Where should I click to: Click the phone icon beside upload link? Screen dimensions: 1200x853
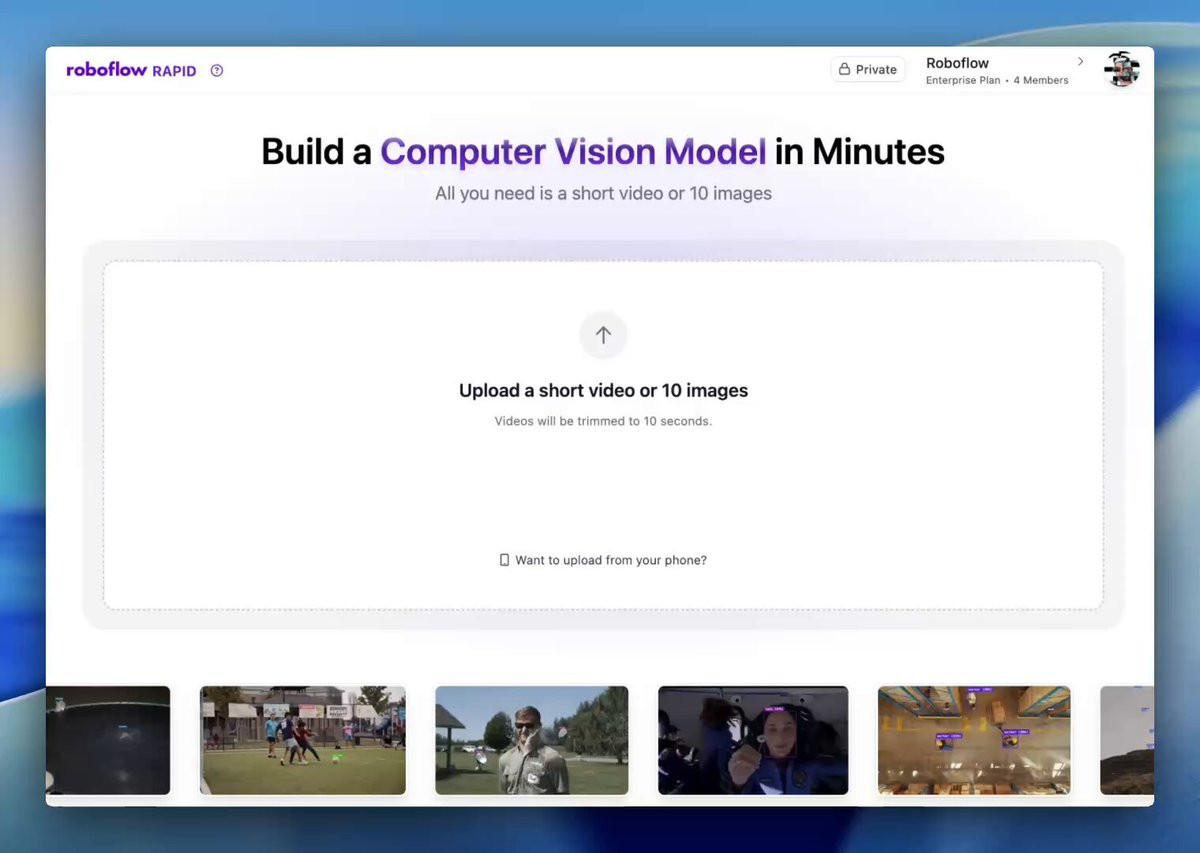point(504,560)
